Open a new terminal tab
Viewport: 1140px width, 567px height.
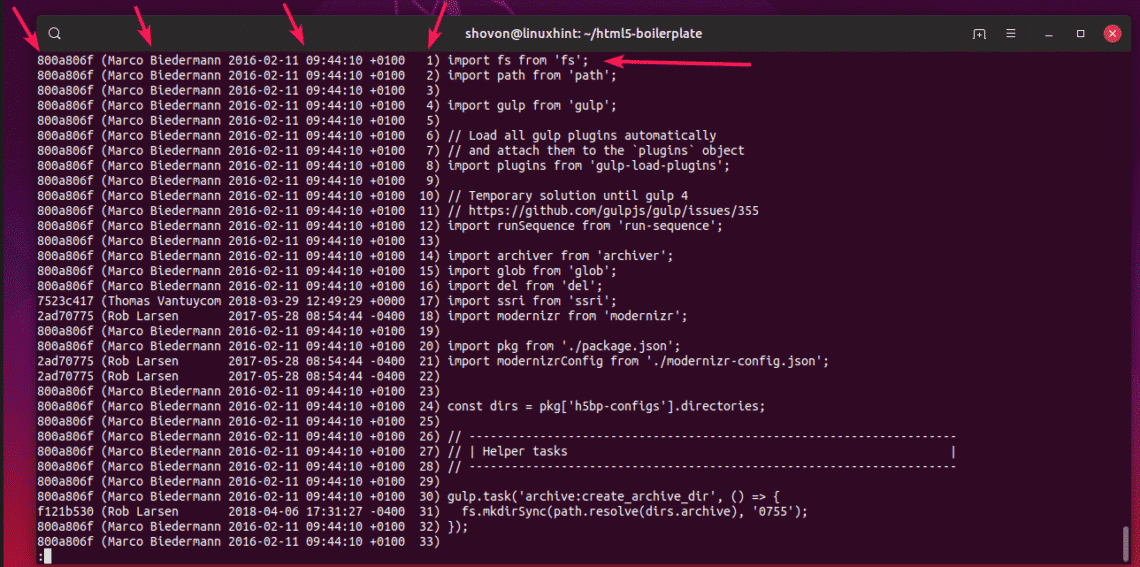(x=979, y=33)
